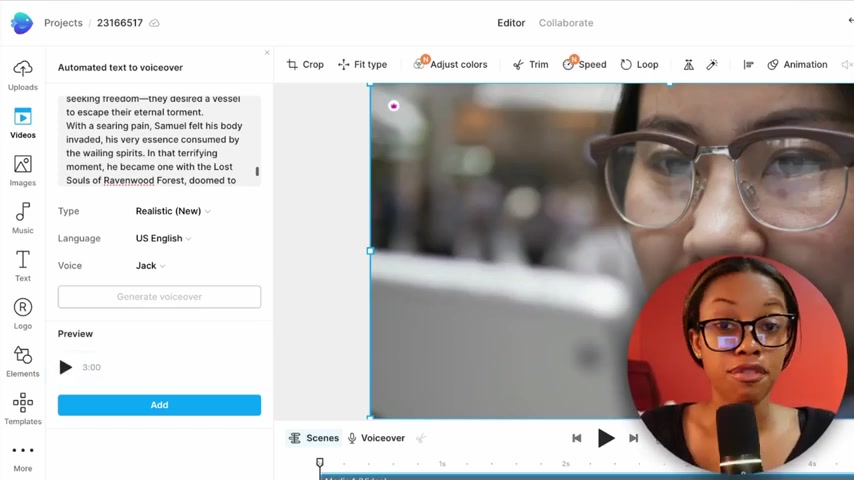Click the misspelled word Ravenwood
854x480 pixels.
pos(129,180)
